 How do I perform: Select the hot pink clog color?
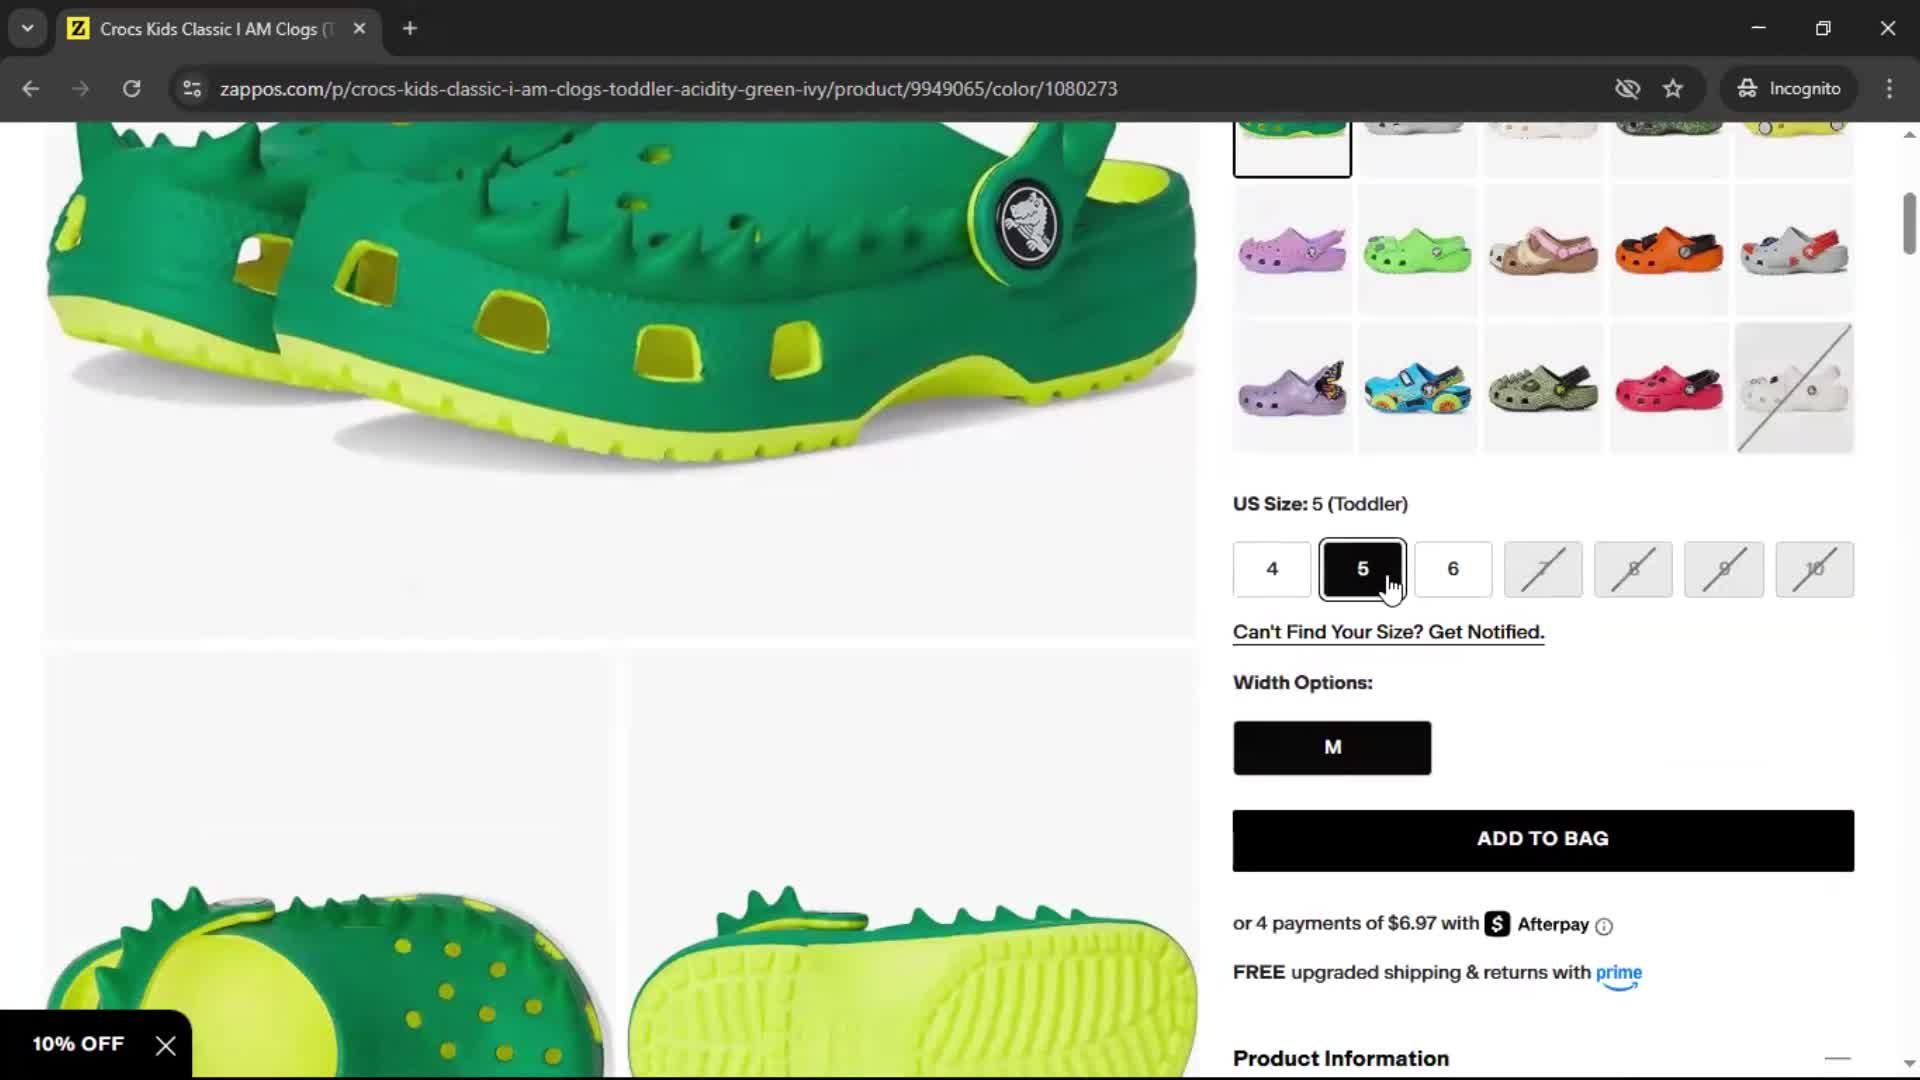[1669, 388]
